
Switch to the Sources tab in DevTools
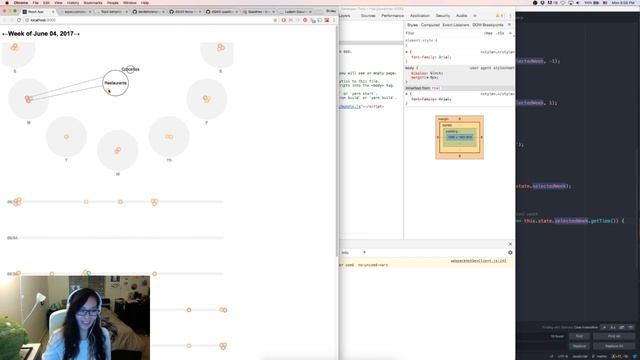(x=368, y=16)
